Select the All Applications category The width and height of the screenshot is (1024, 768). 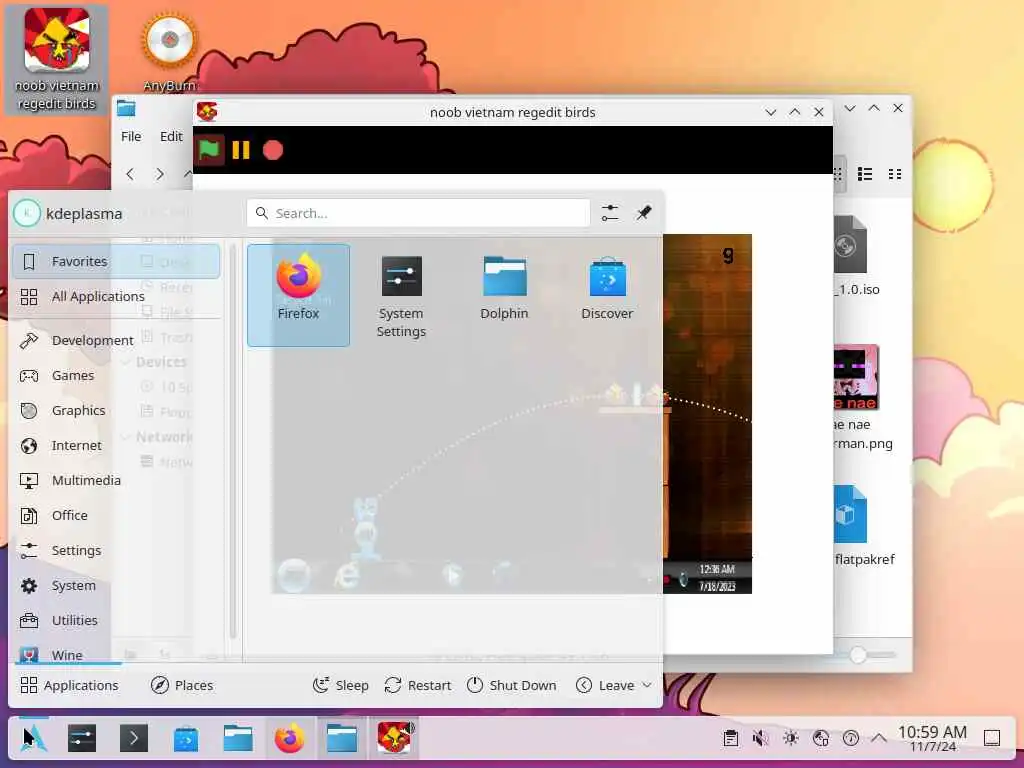tap(116, 296)
